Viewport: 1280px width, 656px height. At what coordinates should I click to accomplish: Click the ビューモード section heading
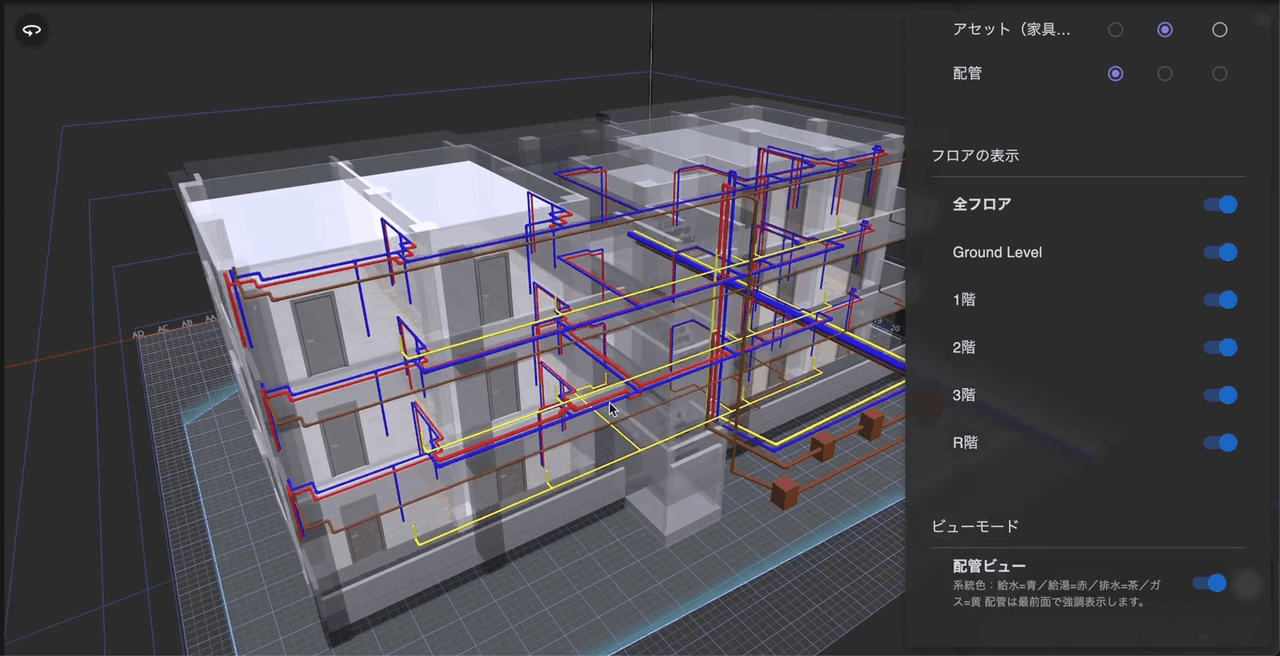pyautogui.click(x=975, y=526)
